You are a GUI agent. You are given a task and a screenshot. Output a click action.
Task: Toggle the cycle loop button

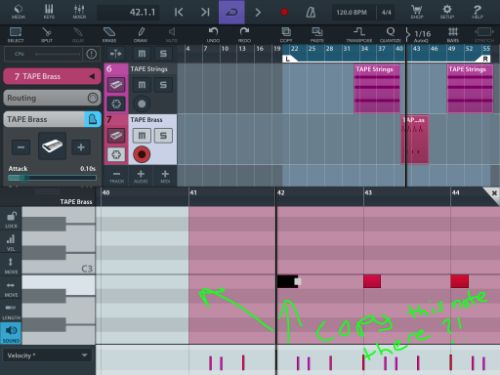pos(232,12)
